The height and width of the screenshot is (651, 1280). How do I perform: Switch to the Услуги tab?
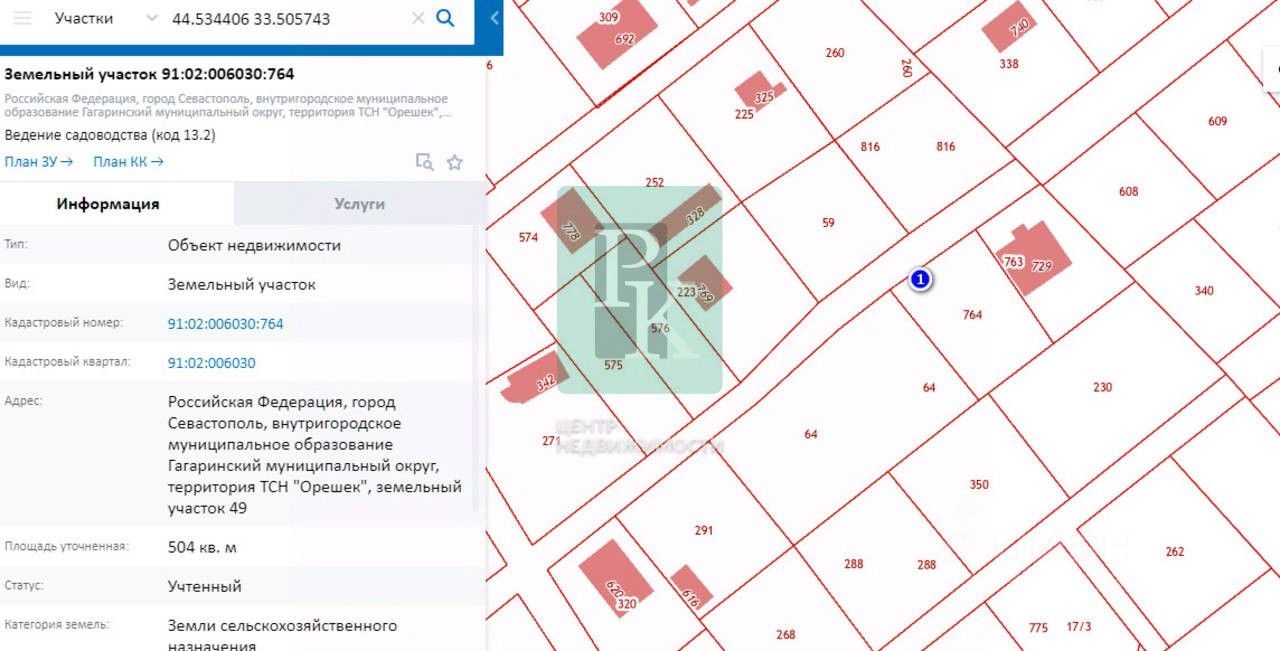(x=359, y=204)
